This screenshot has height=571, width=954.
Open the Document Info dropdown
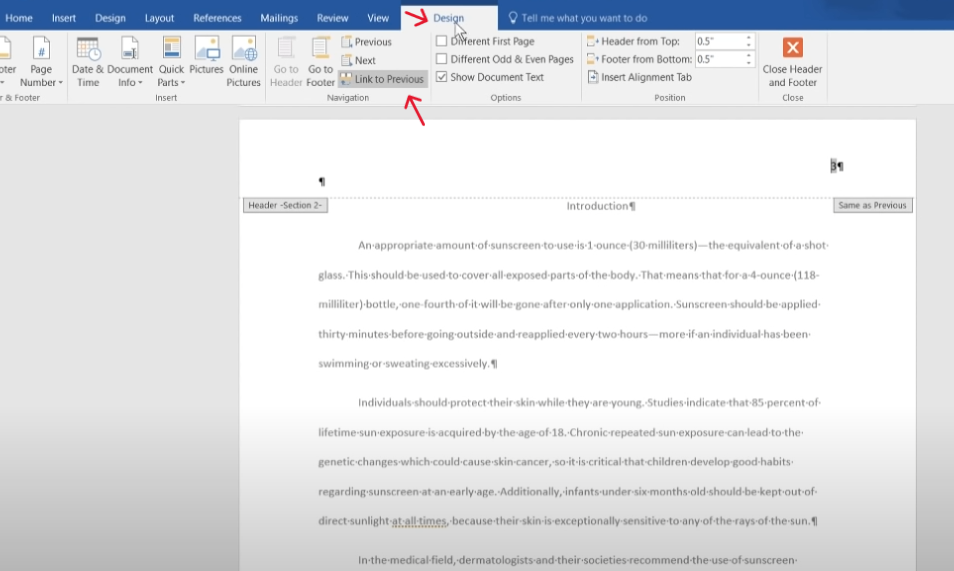click(x=130, y=61)
